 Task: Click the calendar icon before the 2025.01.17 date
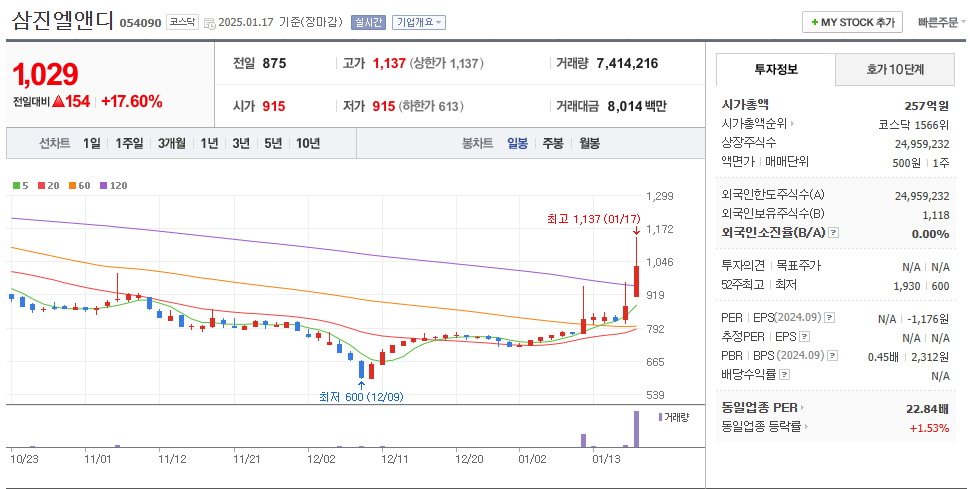coord(208,22)
